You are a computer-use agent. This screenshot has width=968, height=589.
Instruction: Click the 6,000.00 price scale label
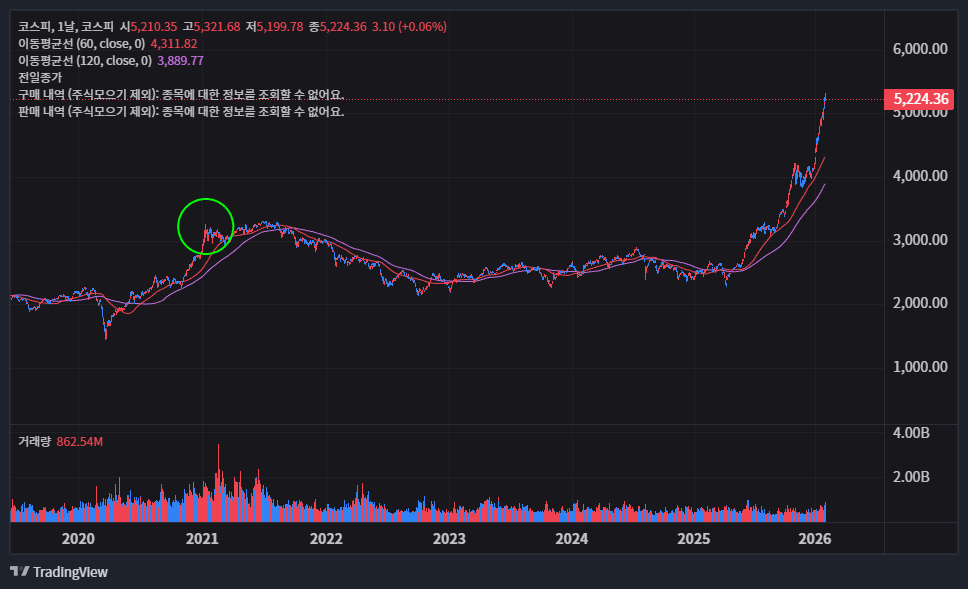point(919,49)
